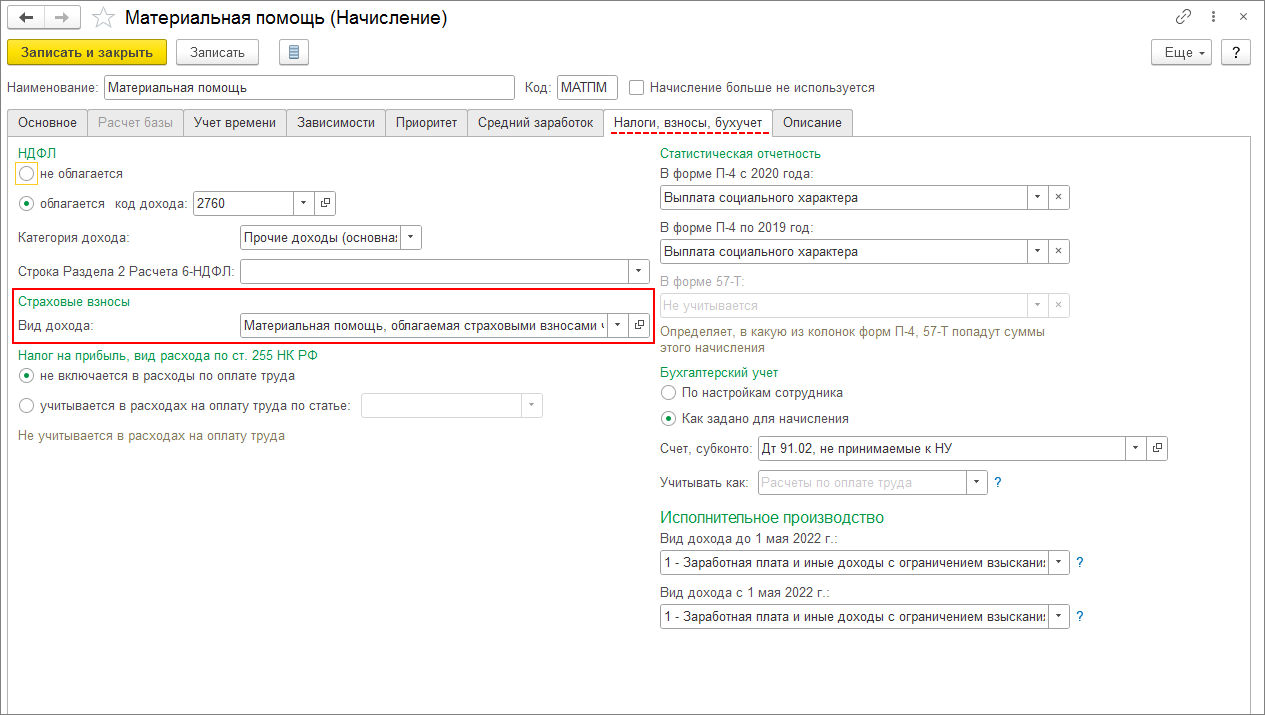1265x715 pixels.
Task: Choose 'учитывается в расходах на оплату труда'
Action: [x=27, y=405]
